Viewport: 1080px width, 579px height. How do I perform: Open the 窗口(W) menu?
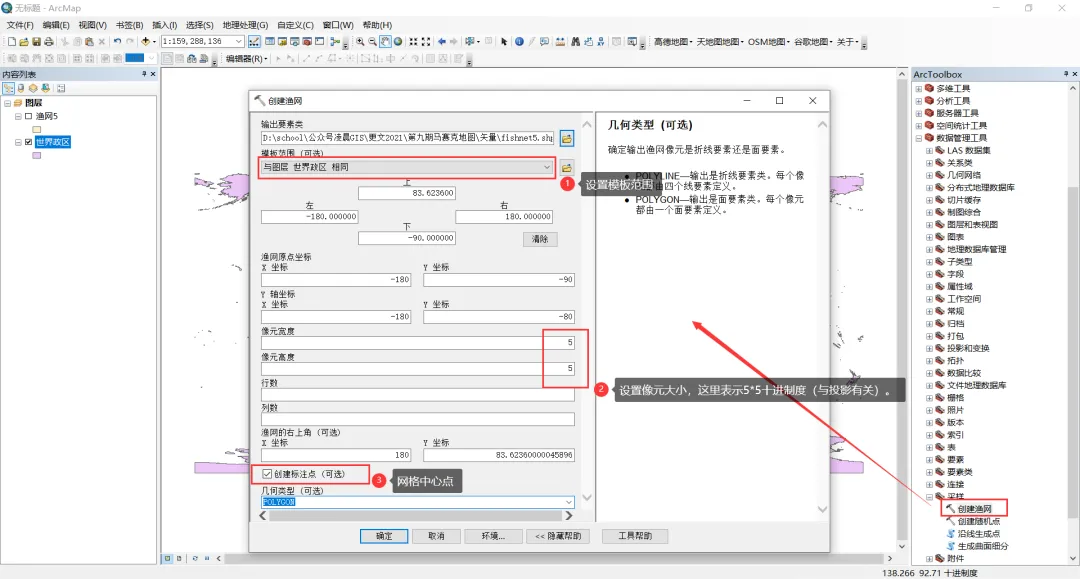338,25
